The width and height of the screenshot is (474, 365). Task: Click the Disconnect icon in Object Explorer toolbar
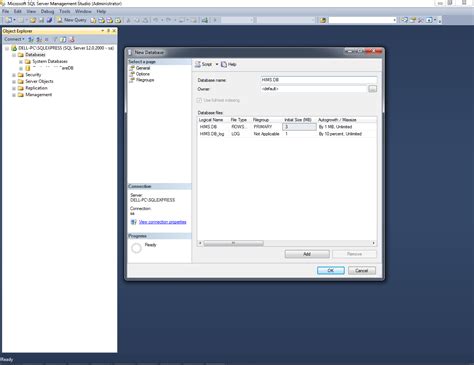coord(39,39)
